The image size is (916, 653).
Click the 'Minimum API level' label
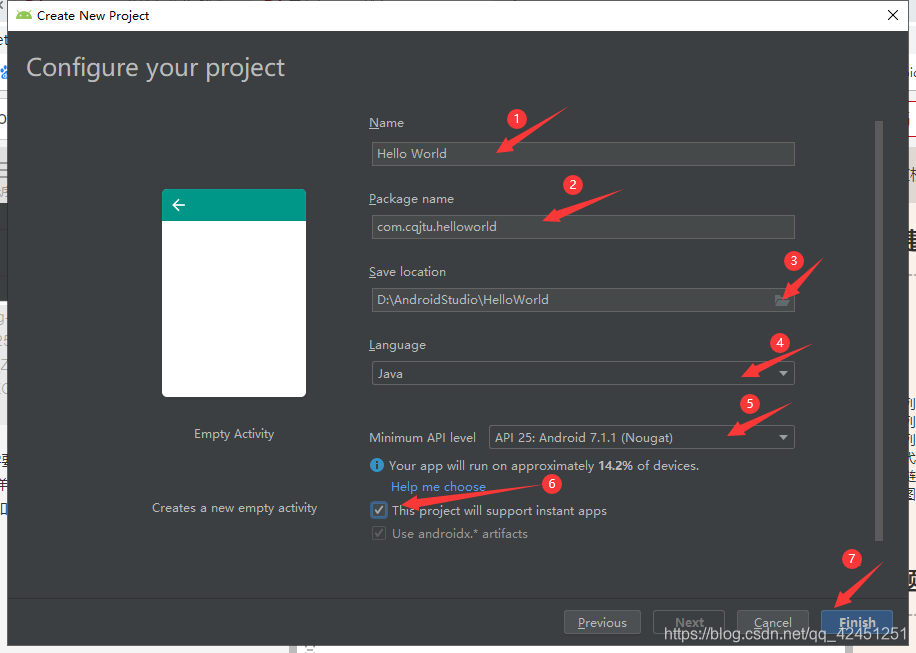[x=422, y=437]
